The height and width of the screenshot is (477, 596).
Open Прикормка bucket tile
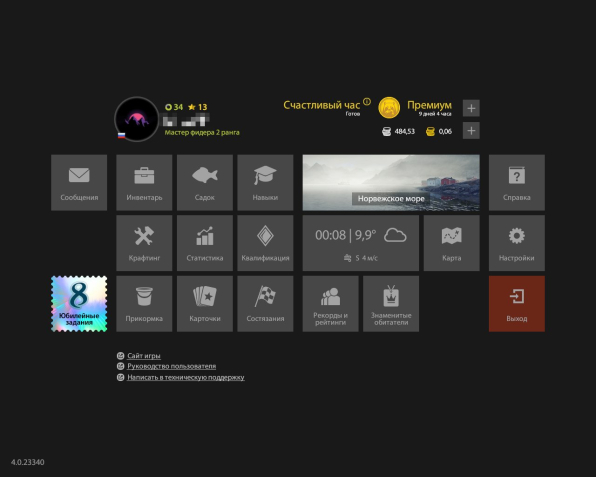click(144, 304)
